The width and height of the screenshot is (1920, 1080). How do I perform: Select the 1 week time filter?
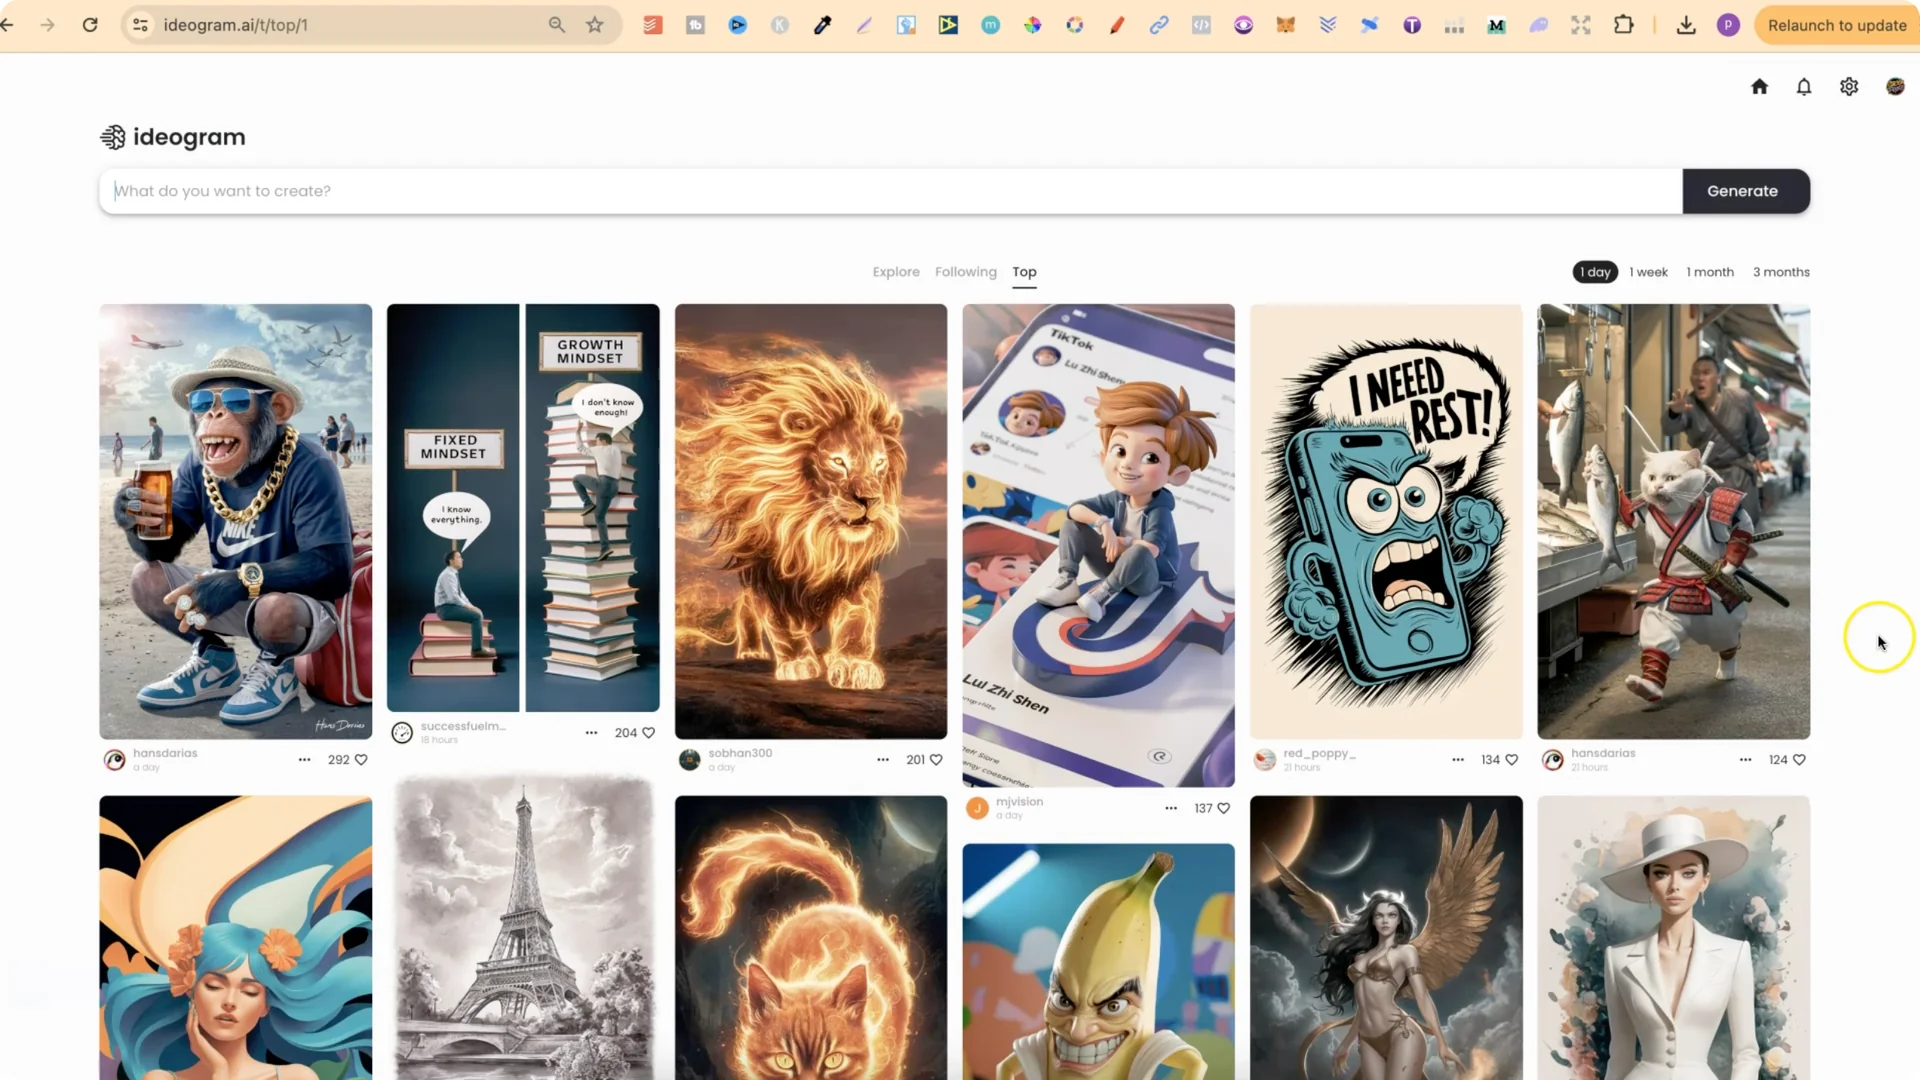[x=1648, y=271]
